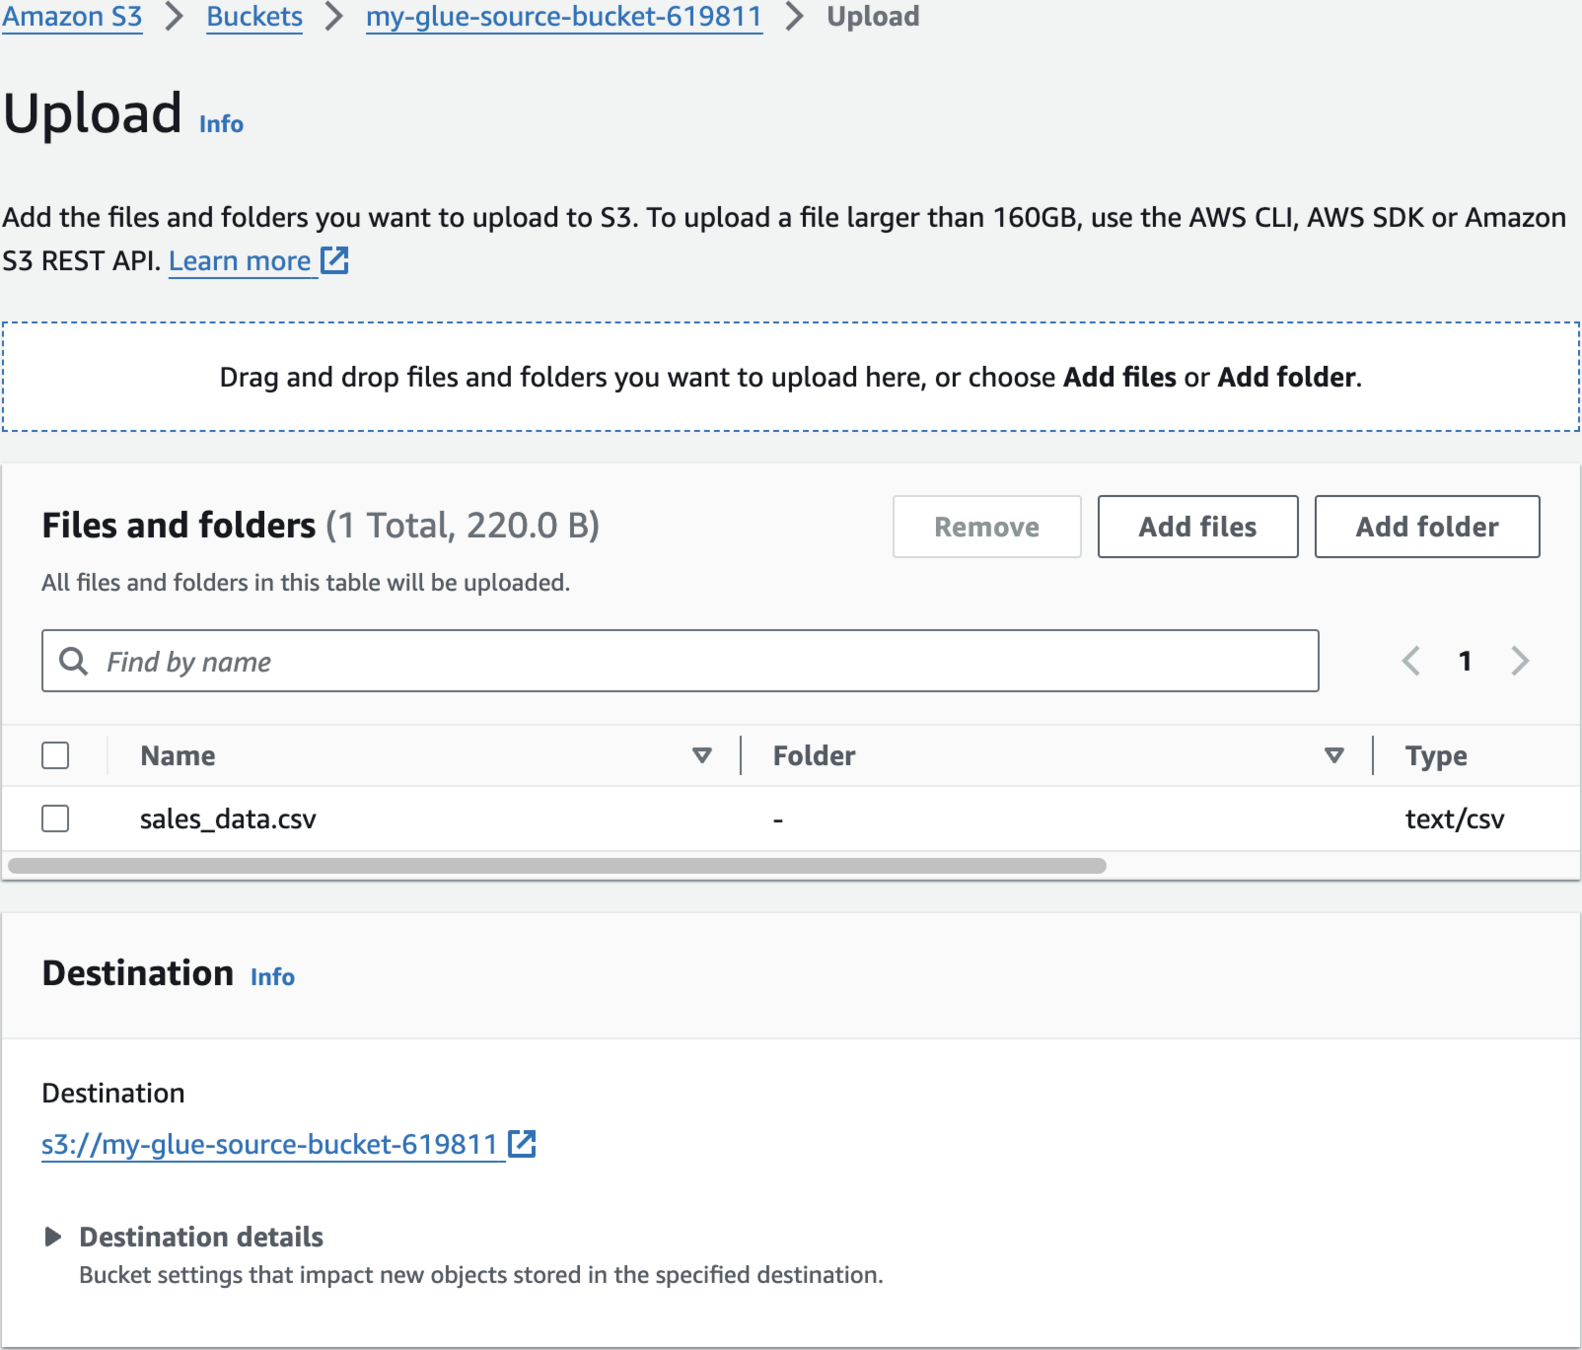Viewport: 1582px width, 1350px height.
Task: Click the horizontal table scrollbar
Action: [557, 866]
